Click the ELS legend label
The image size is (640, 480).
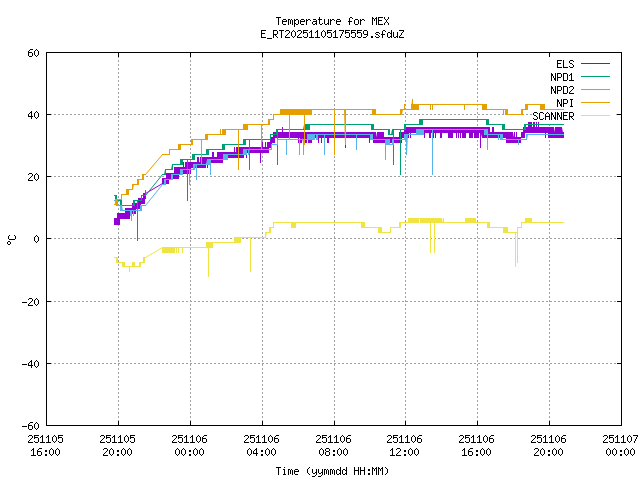pos(565,64)
